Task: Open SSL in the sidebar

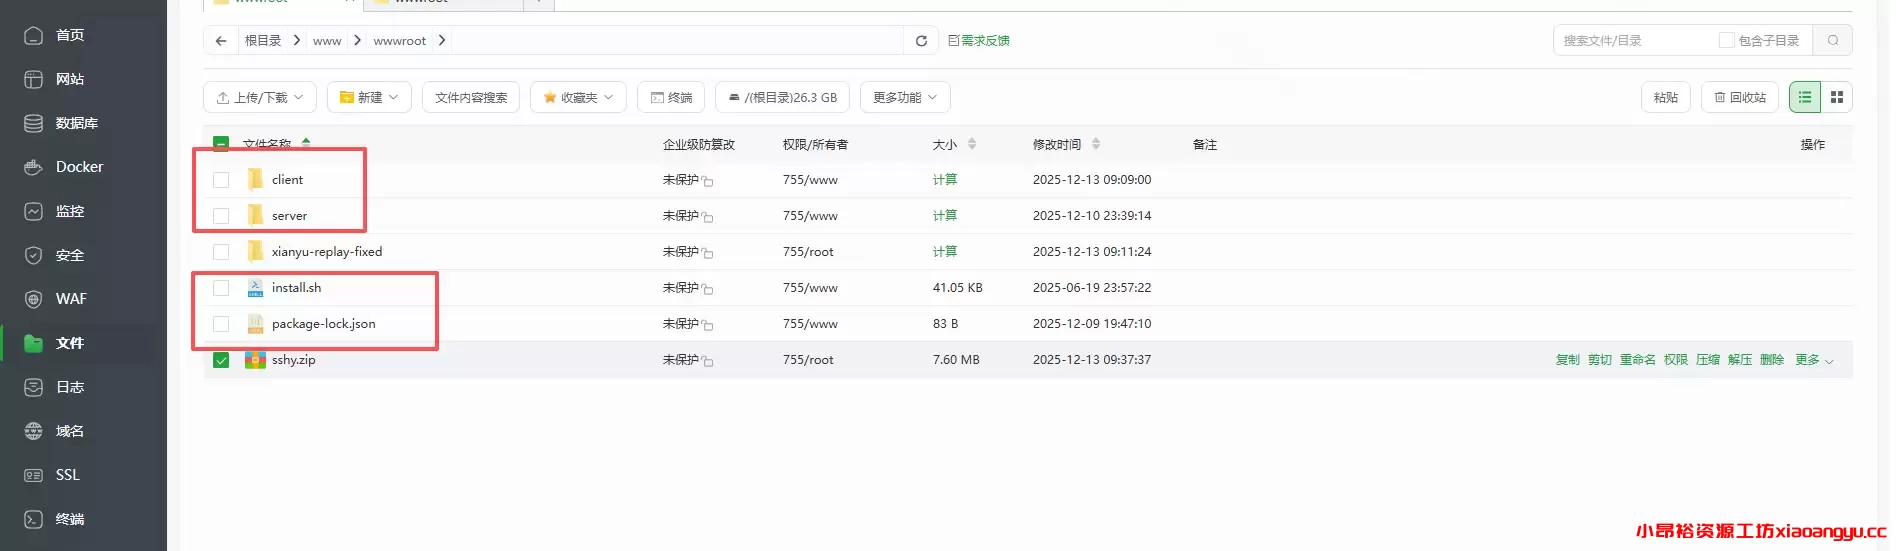Action: (x=67, y=475)
